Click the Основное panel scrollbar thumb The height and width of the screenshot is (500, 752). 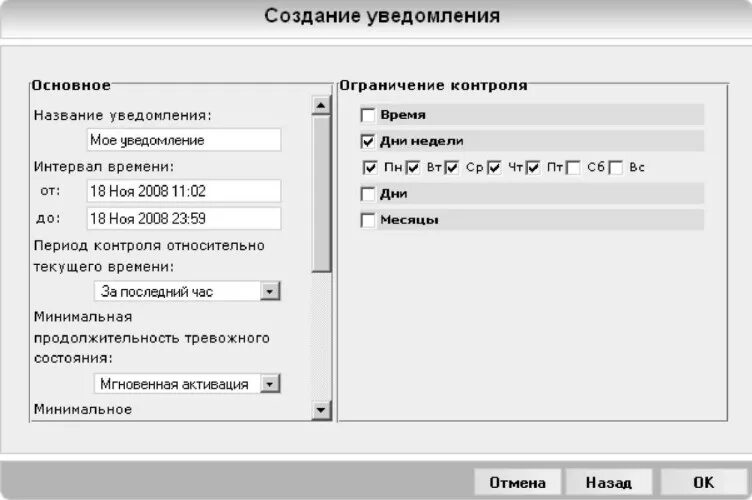321,194
